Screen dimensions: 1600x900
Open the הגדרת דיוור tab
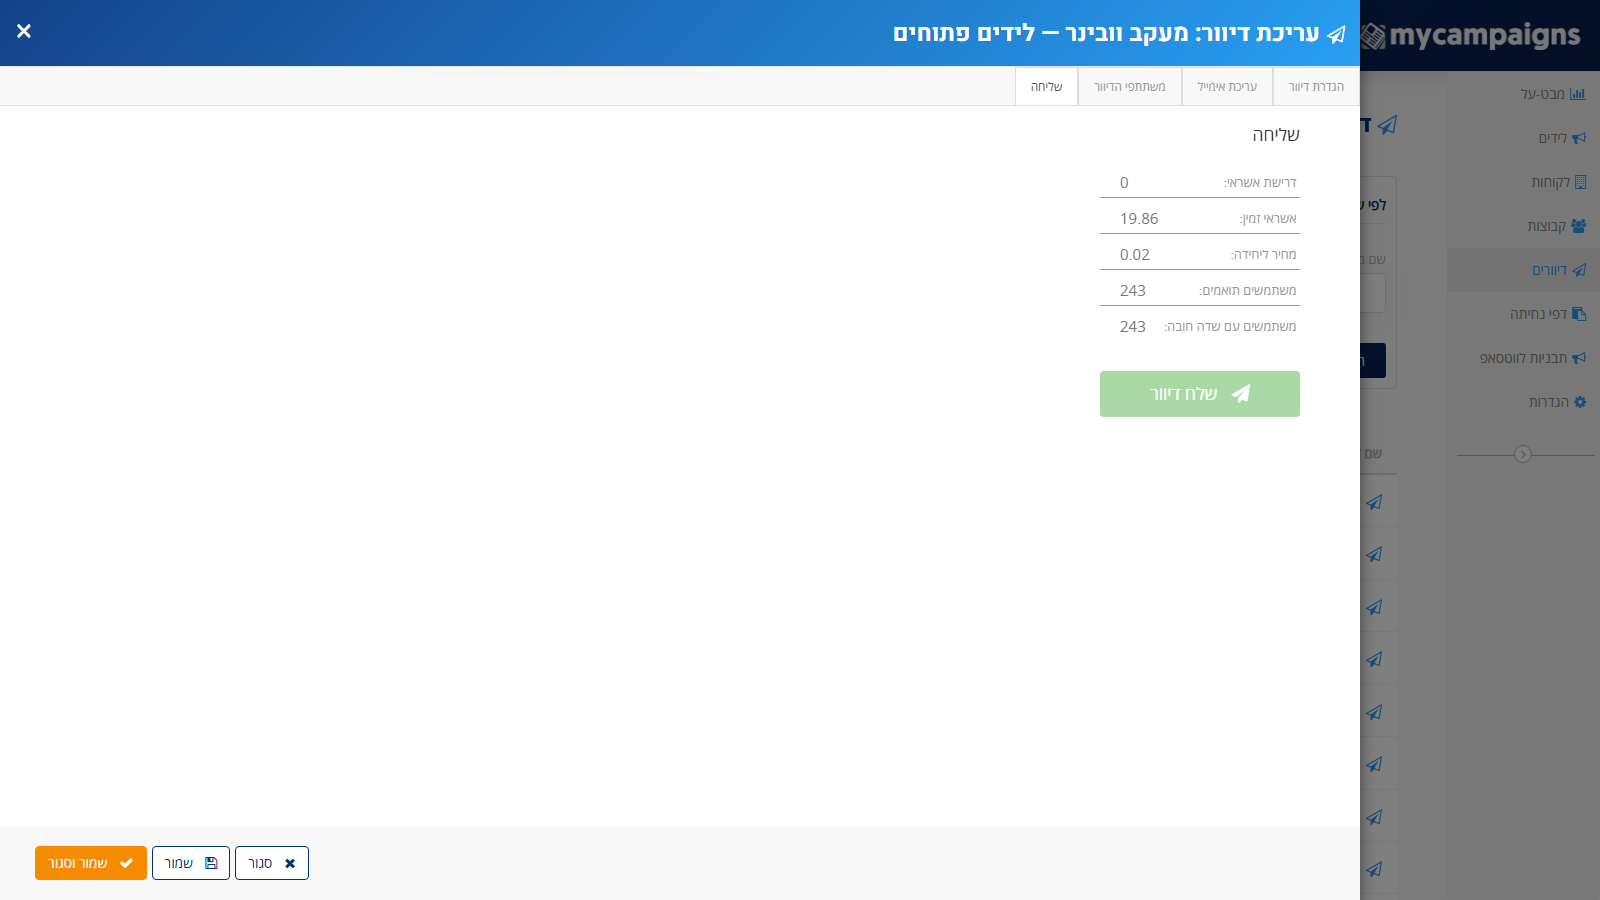click(x=1316, y=87)
